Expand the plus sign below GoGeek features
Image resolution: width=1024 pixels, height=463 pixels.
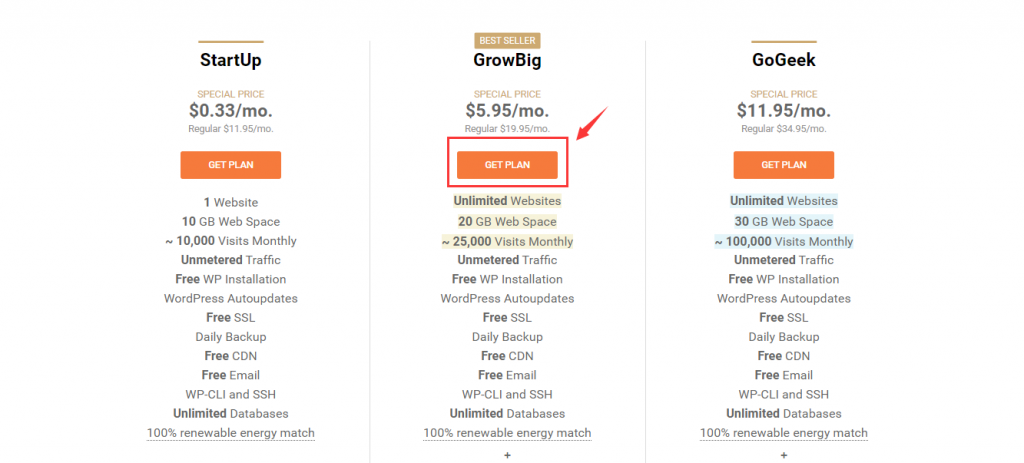[x=783, y=455]
